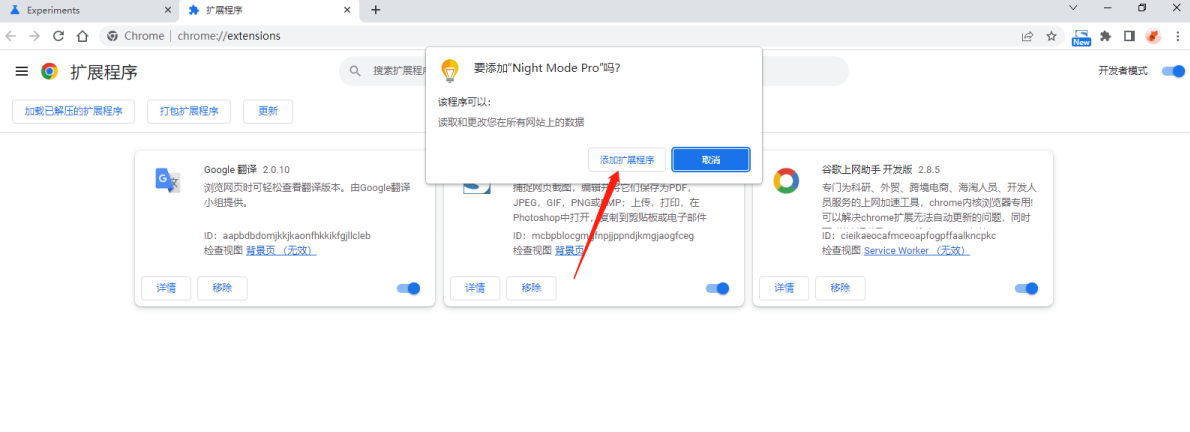1190x432 pixels.
Task: Click the 谷歌上网助手 extension icon
Action: pyautogui.click(x=785, y=181)
